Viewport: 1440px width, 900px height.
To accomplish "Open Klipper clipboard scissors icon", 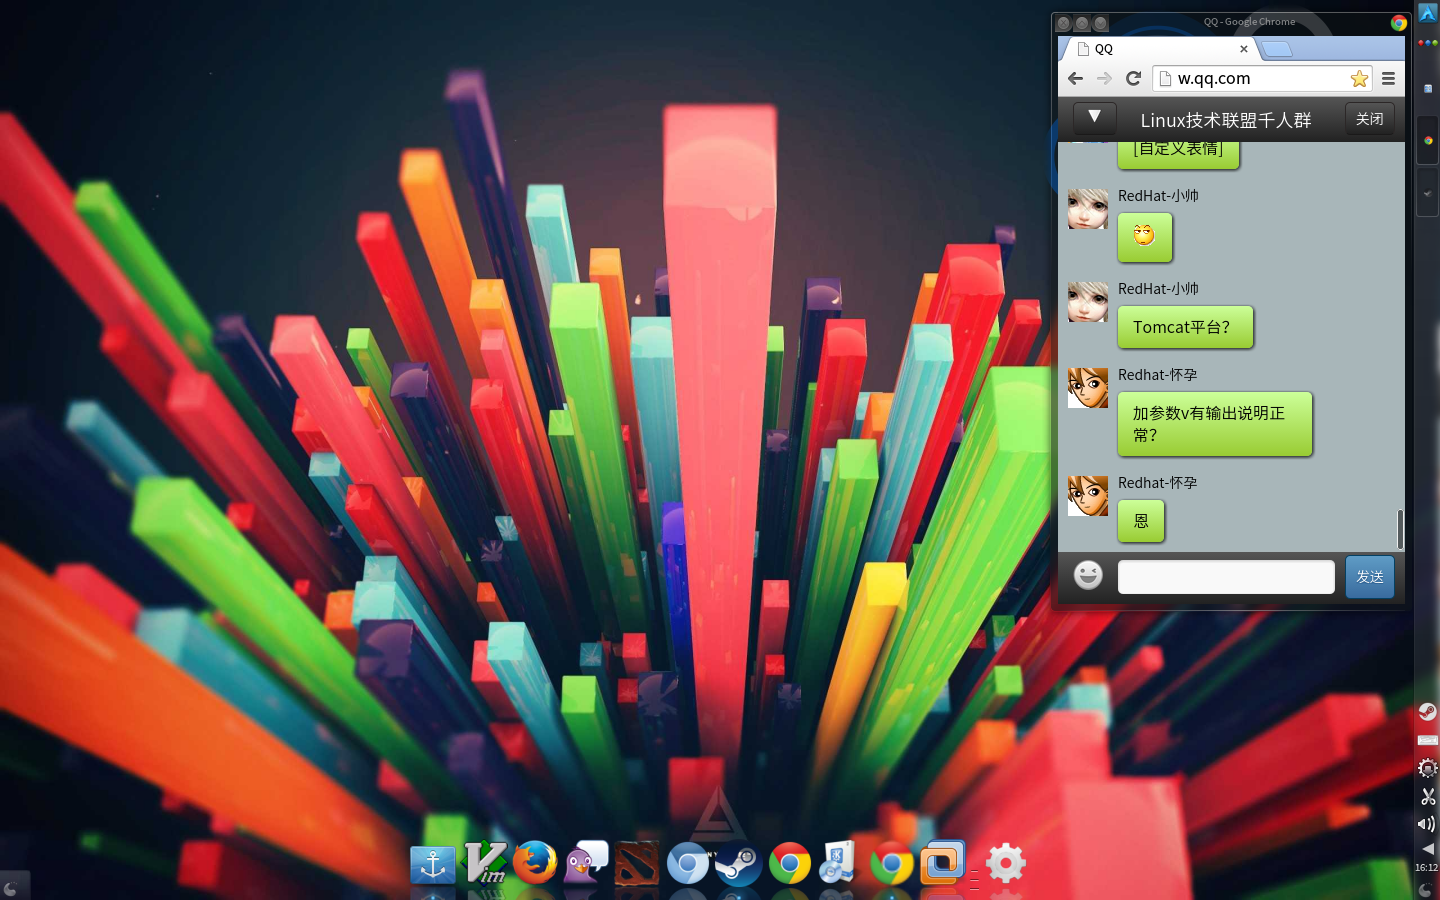I will [x=1428, y=797].
